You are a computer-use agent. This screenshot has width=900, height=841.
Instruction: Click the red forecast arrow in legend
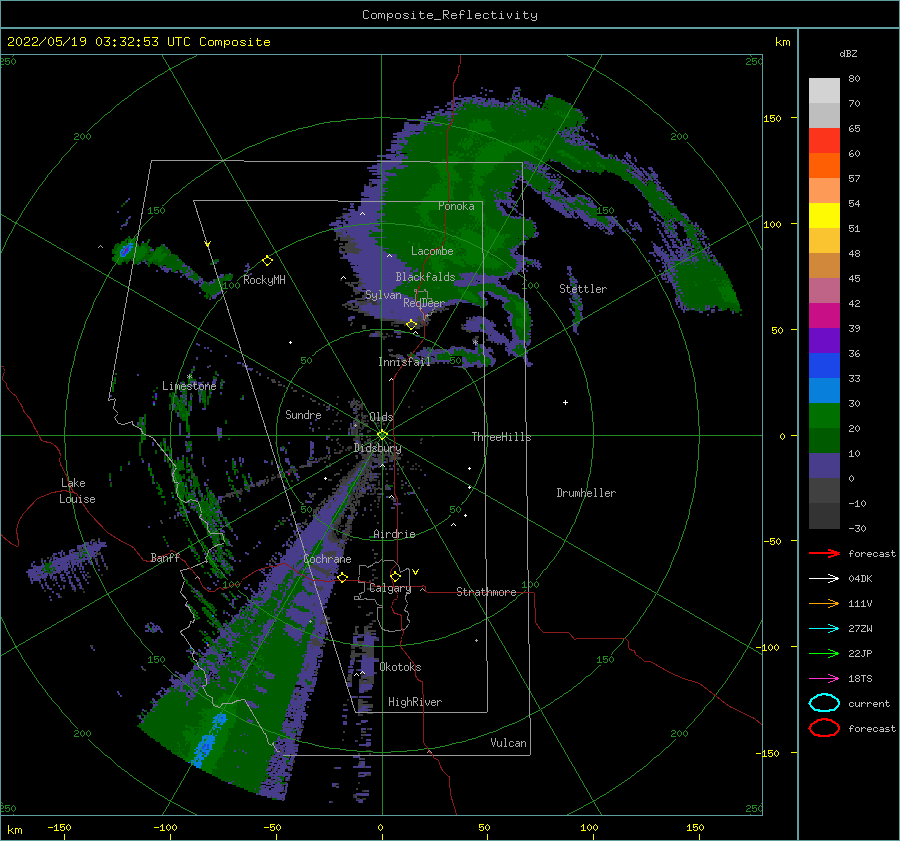[x=824, y=553]
